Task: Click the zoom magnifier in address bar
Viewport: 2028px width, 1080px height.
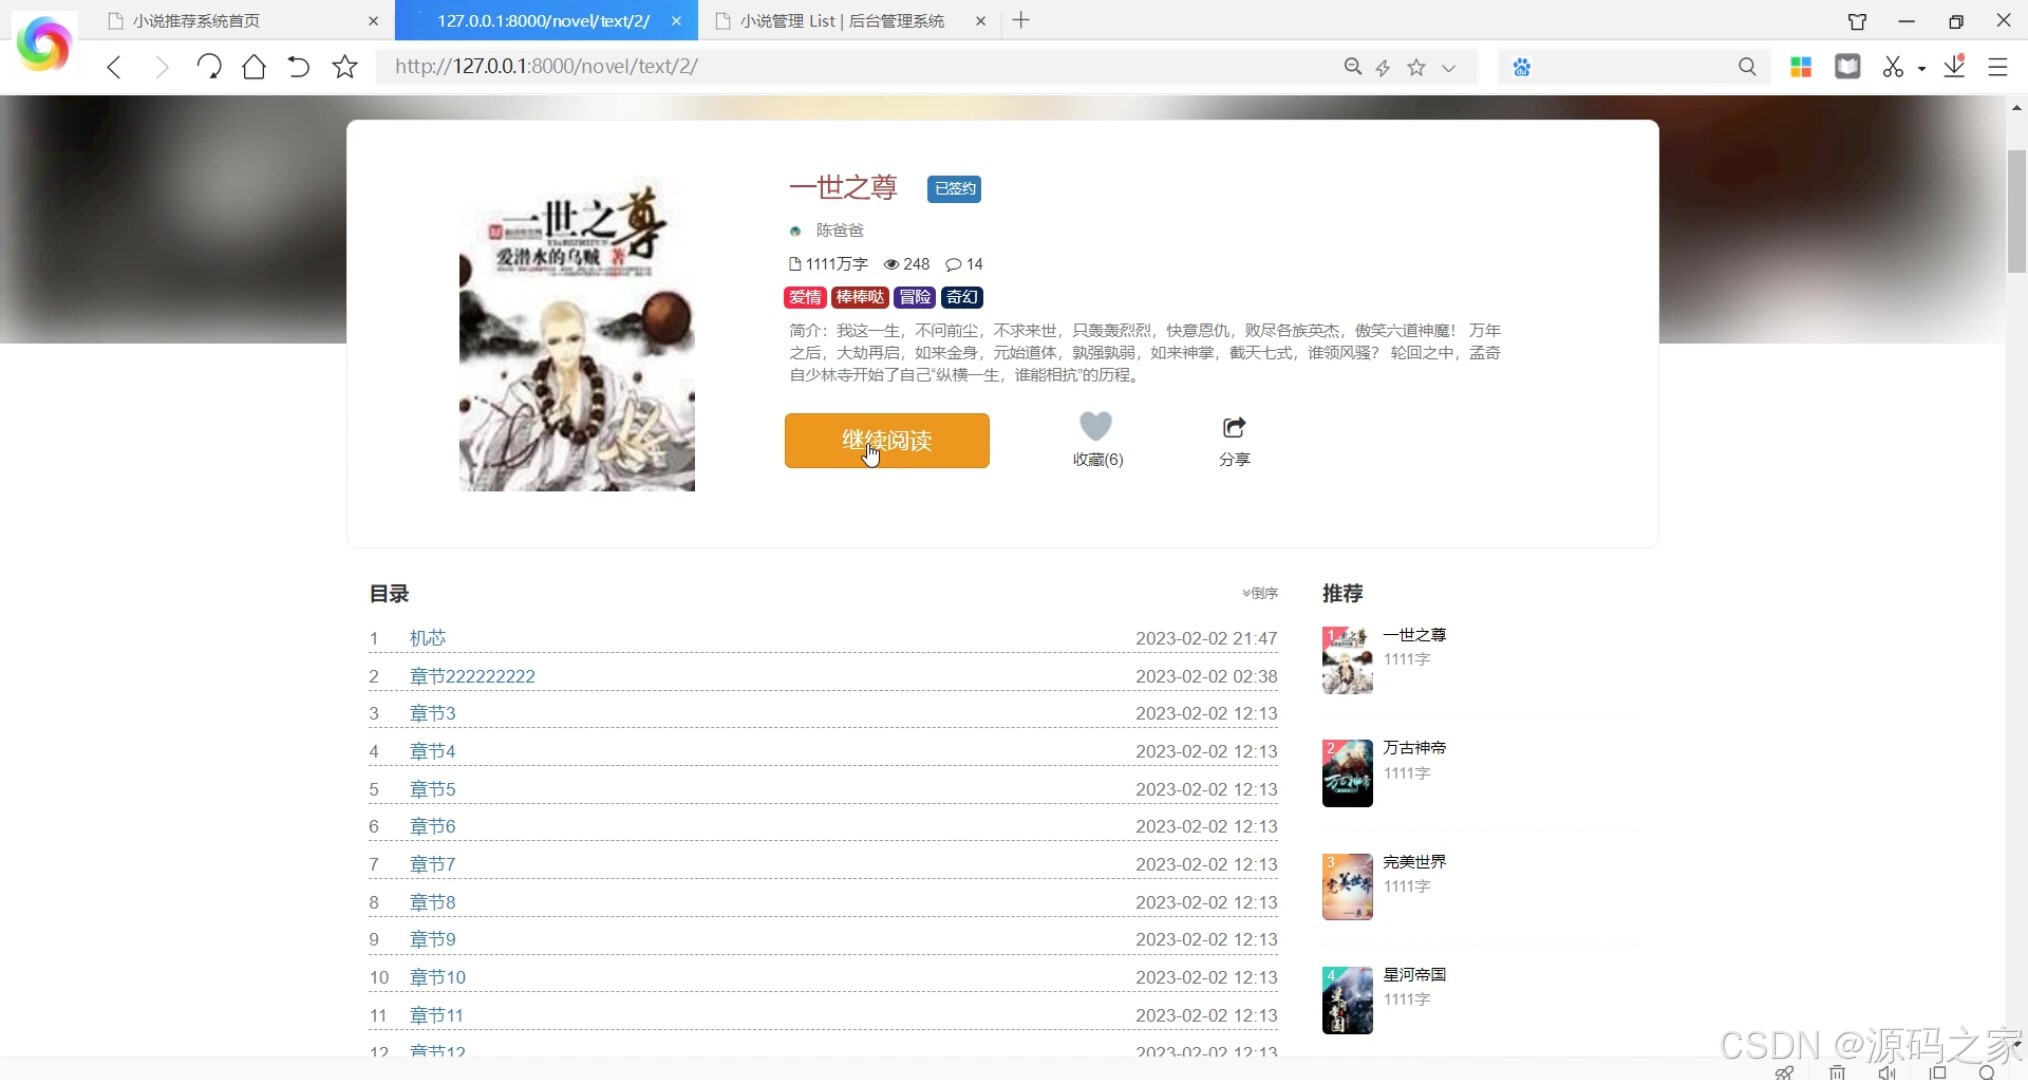Action: [x=1352, y=67]
